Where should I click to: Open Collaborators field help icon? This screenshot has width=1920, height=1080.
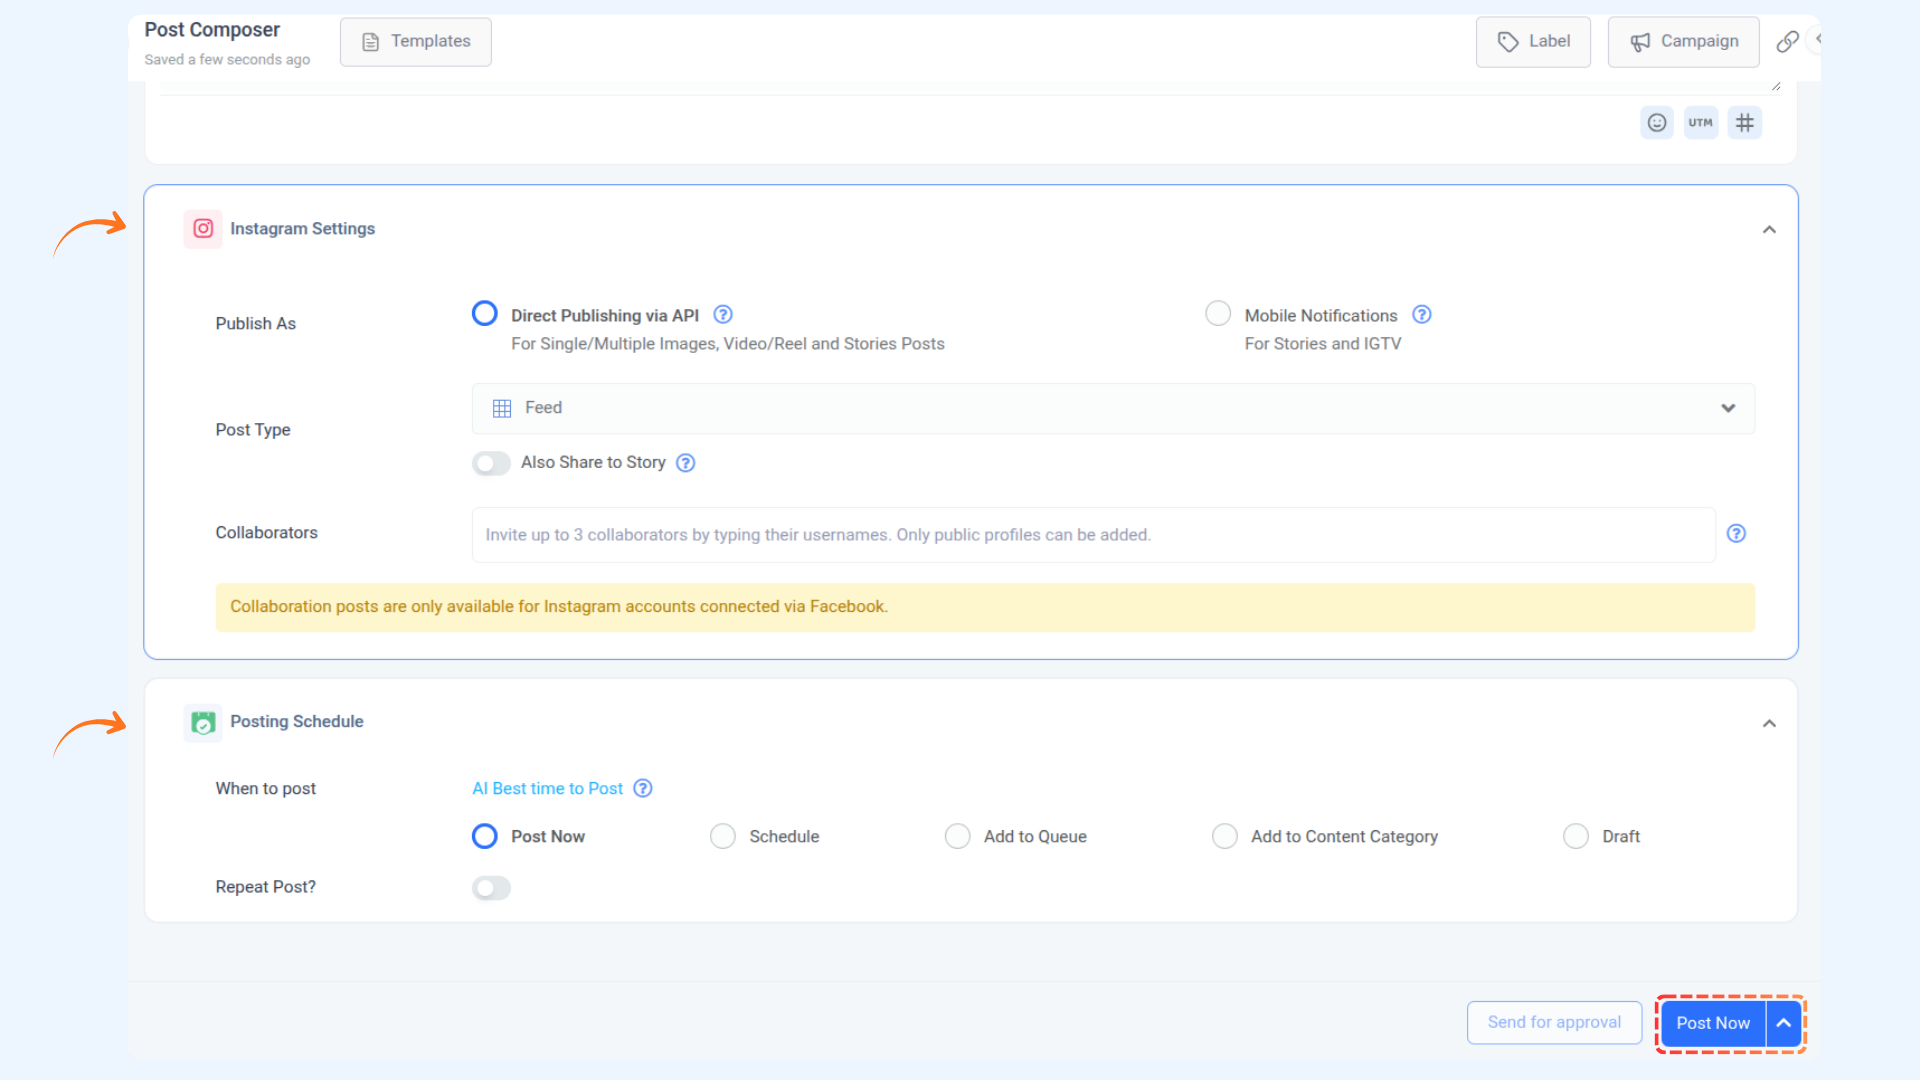tap(1736, 534)
